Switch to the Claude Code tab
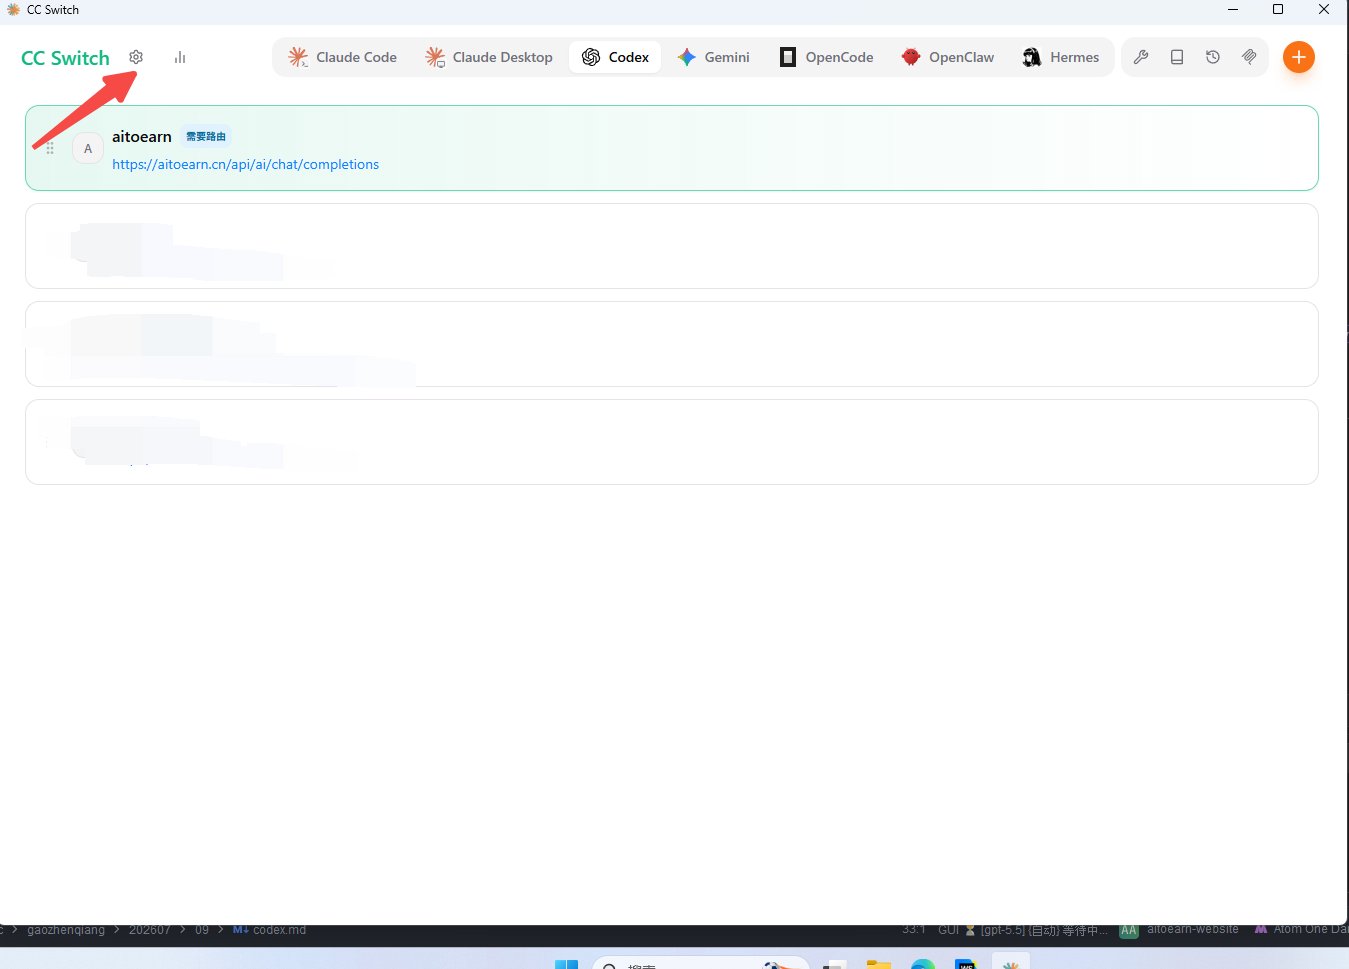Image resolution: width=1349 pixels, height=969 pixels. point(343,57)
